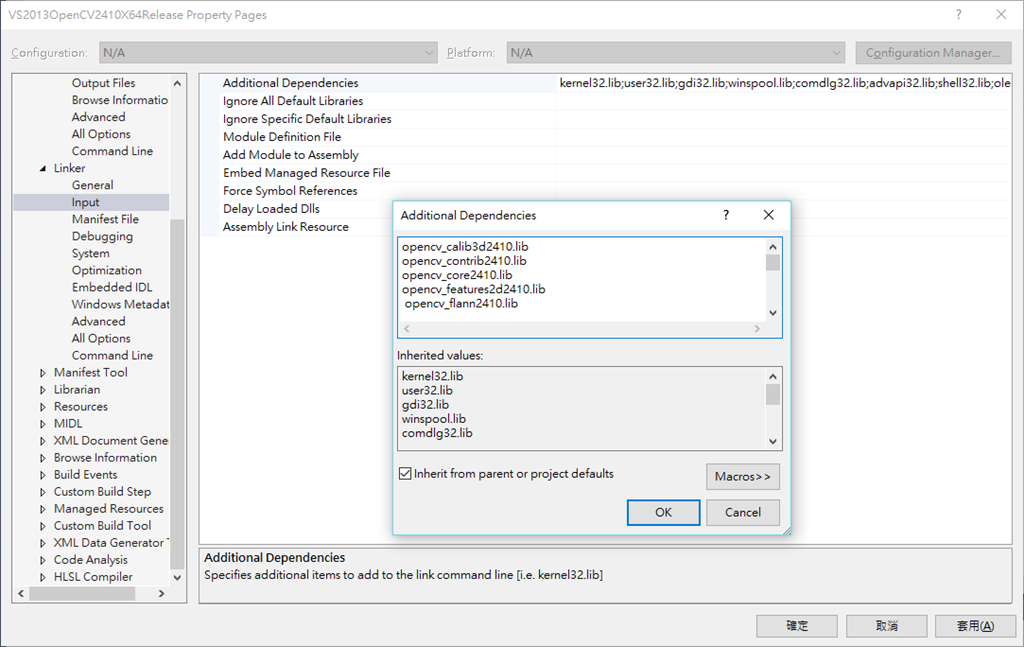The image size is (1024, 647).
Task: Click the dependencies edit box scroll-right arrow
Action: (757, 328)
